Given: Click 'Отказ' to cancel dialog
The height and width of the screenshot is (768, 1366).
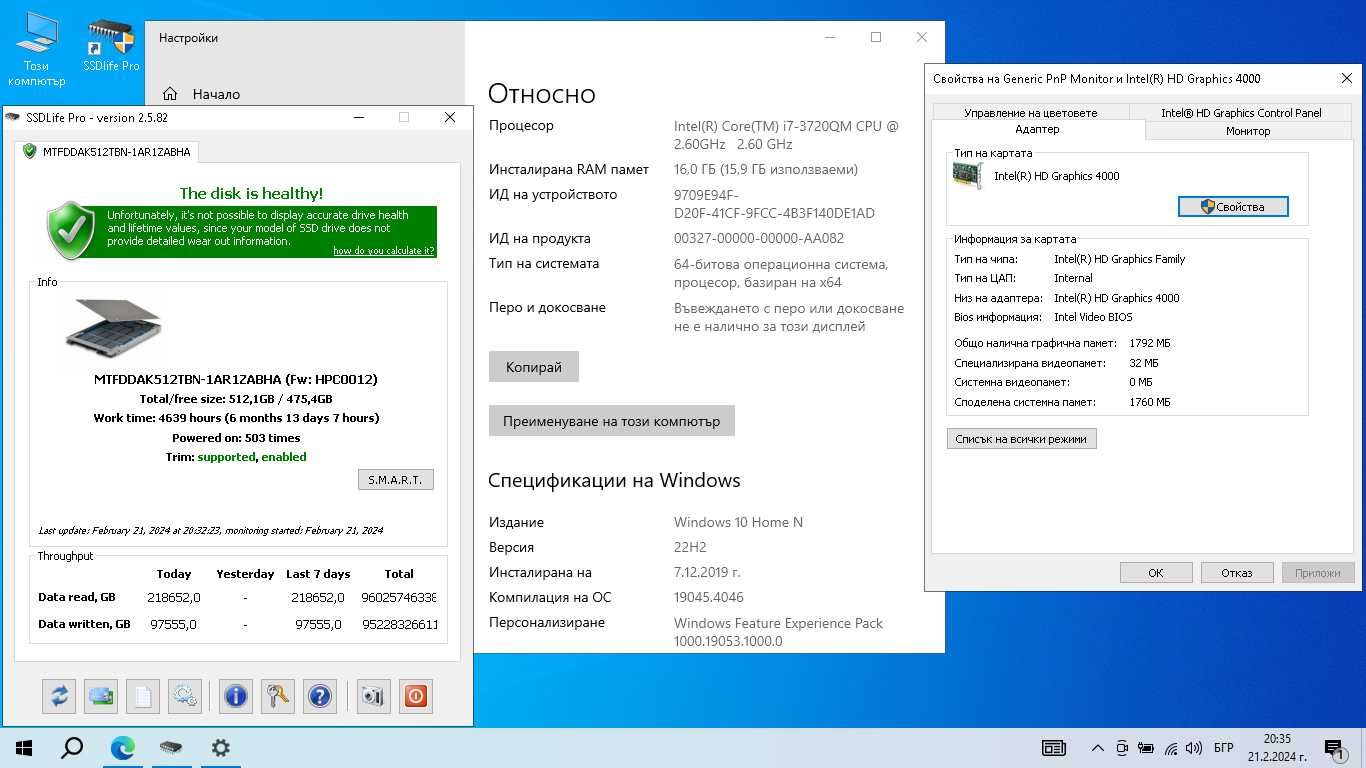Looking at the screenshot, I should pyautogui.click(x=1237, y=573).
